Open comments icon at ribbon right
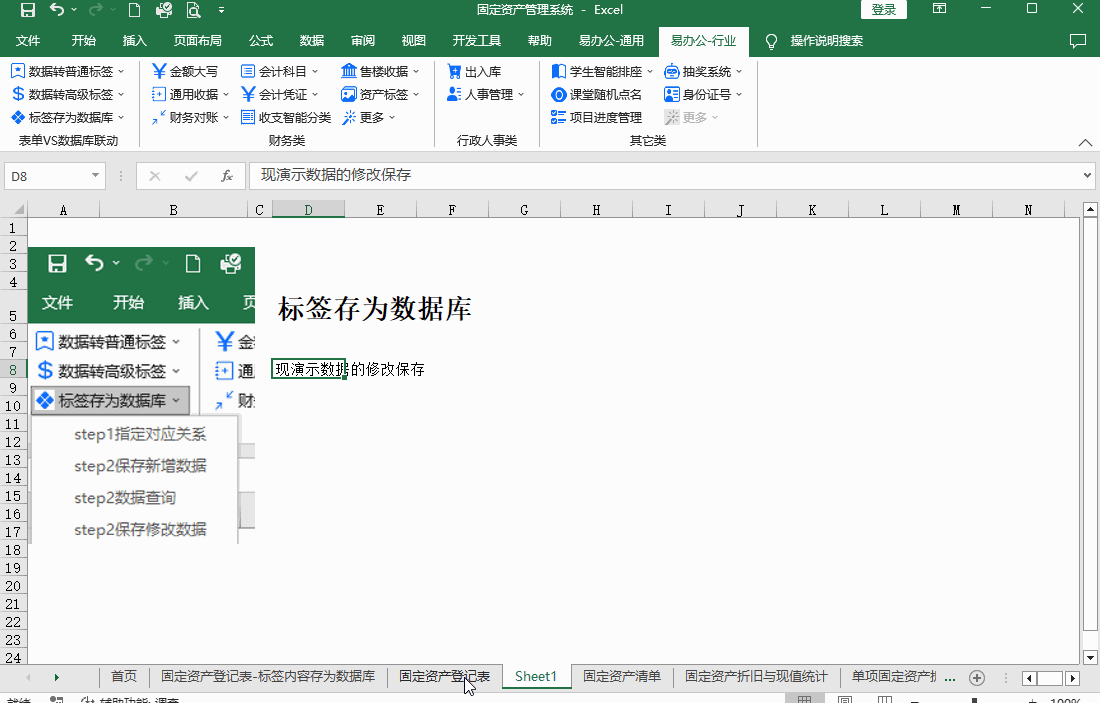1100x703 pixels. [x=1078, y=41]
